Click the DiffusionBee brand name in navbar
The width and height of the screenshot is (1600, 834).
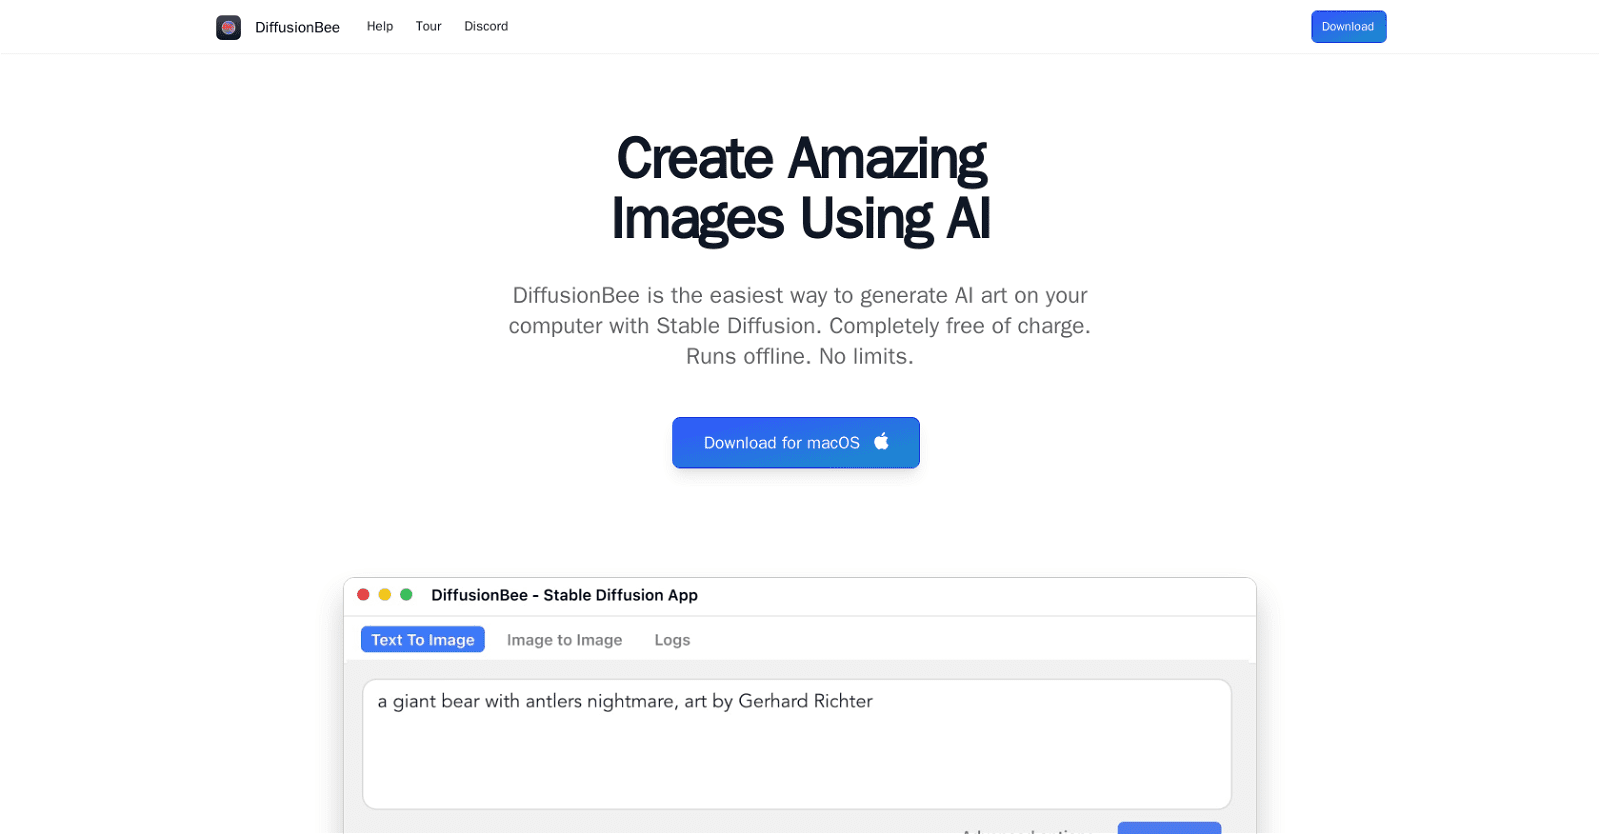(x=297, y=27)
